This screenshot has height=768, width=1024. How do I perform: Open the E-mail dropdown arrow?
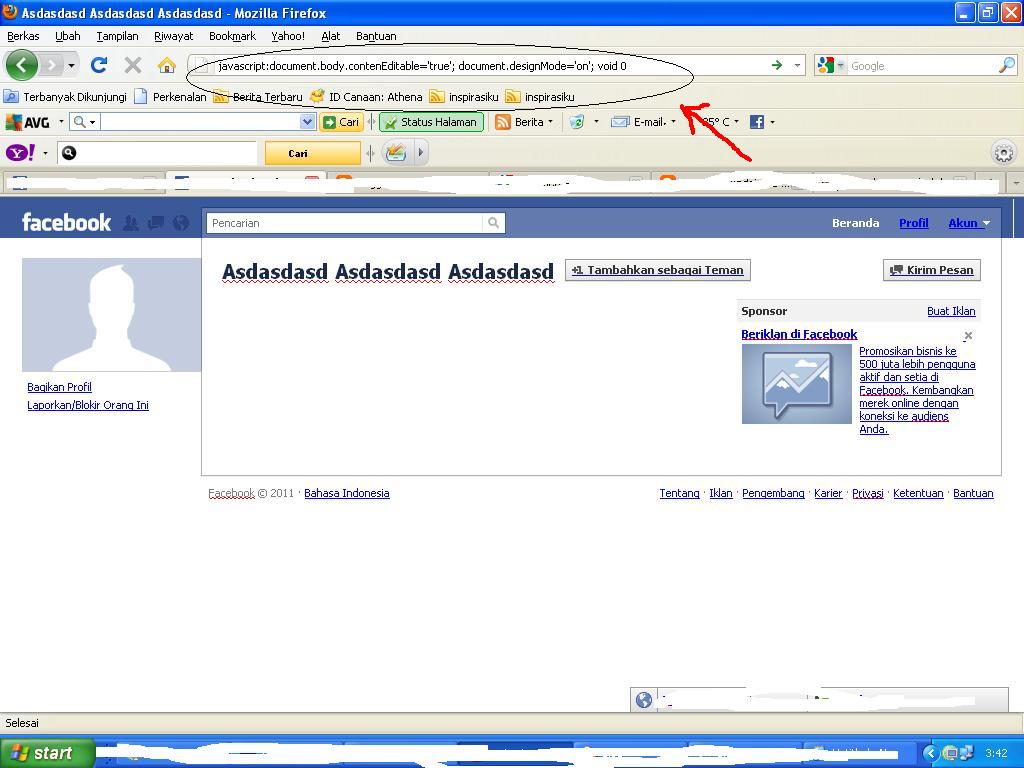pyautogui.click(x=673, y=121)
